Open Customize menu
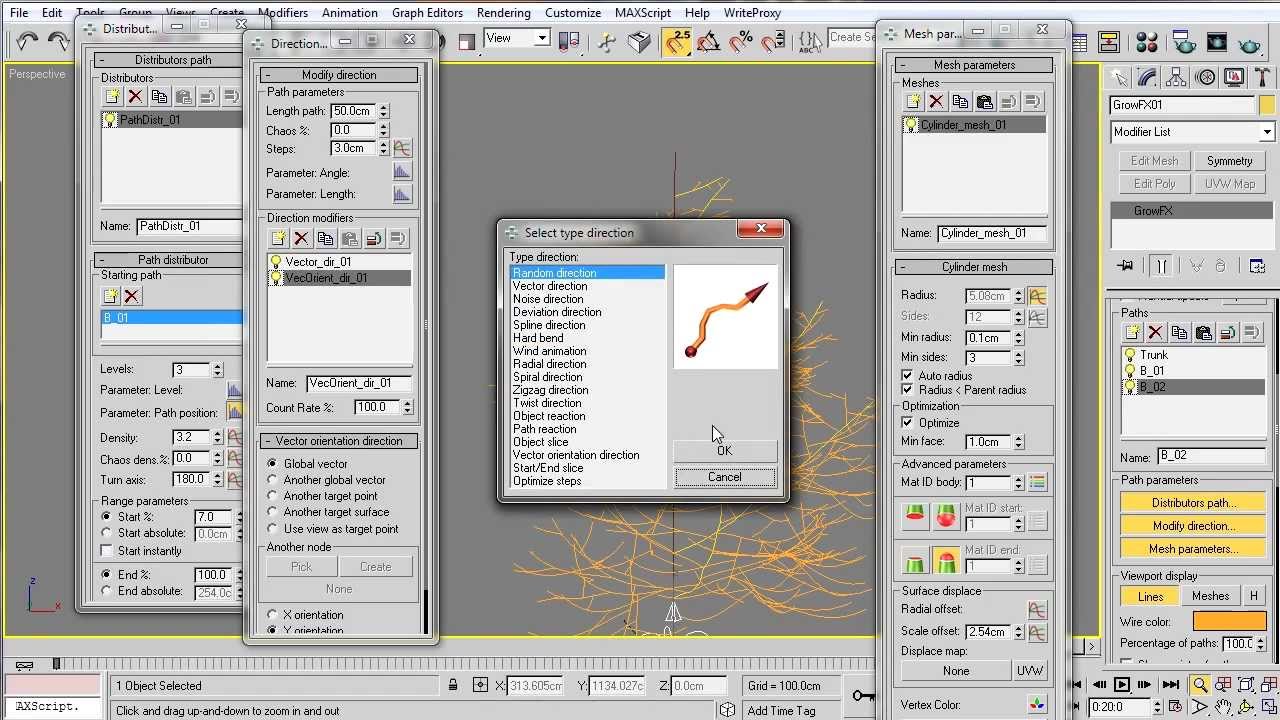The width and height of the screenshot is (1280, 720). coord(573,13)
